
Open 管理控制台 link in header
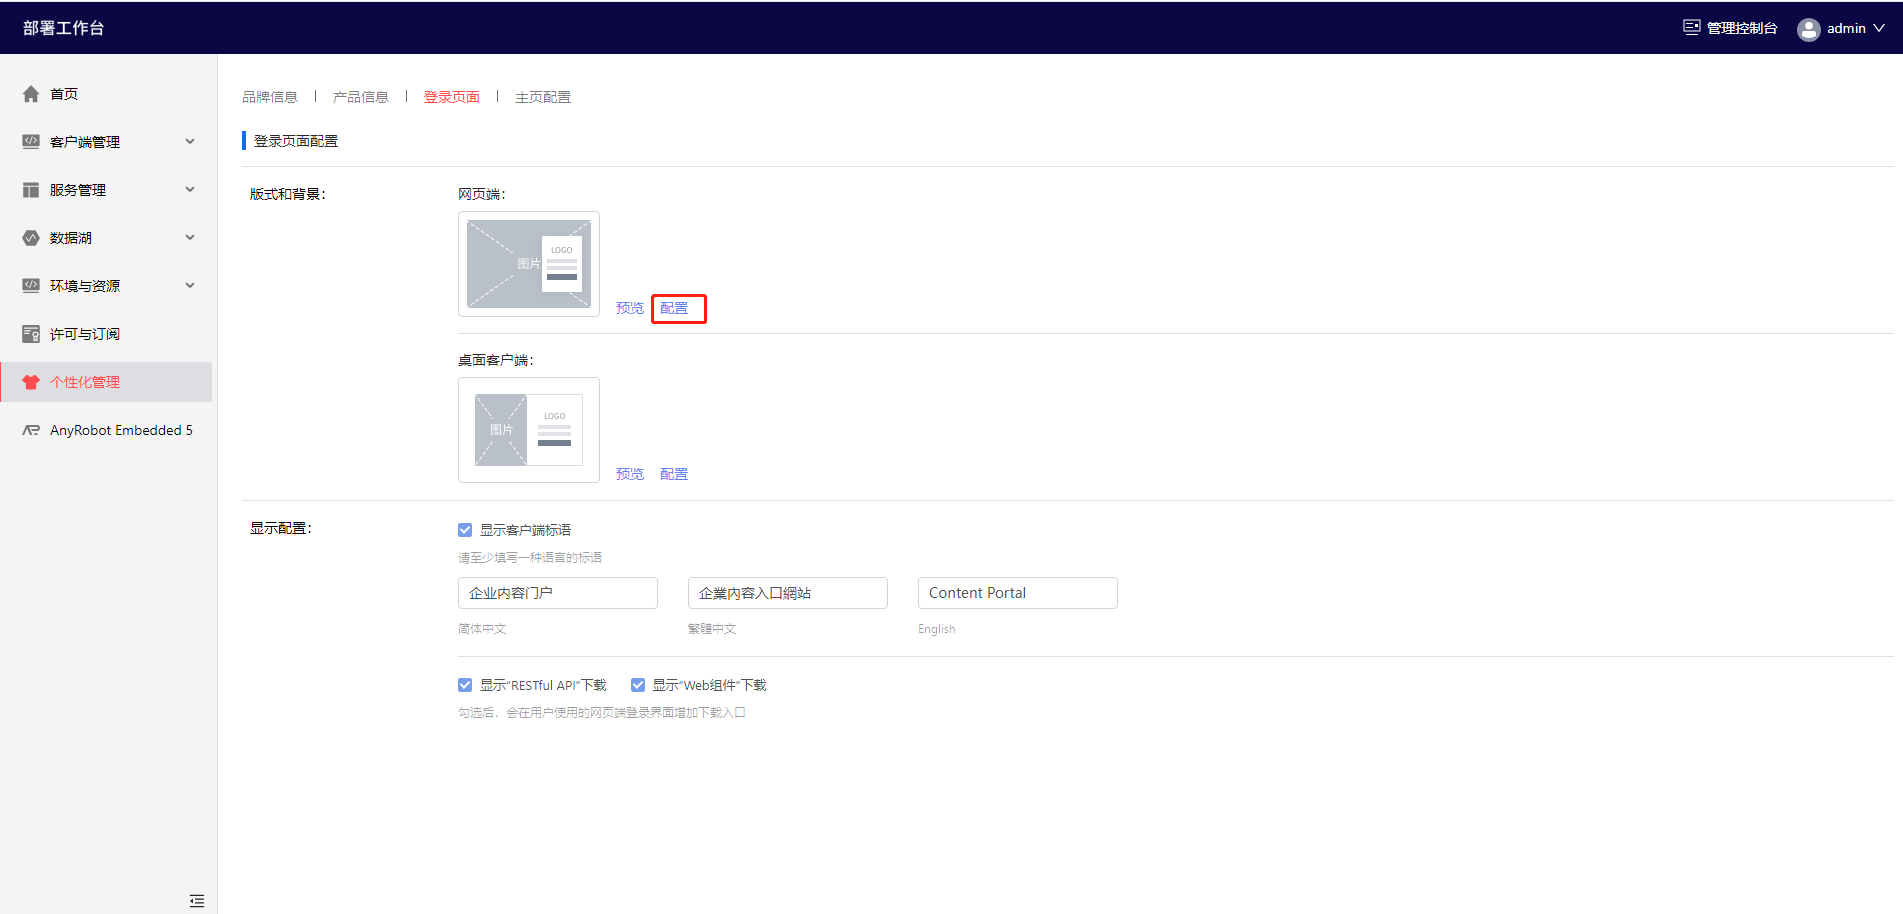(1742, 28)
